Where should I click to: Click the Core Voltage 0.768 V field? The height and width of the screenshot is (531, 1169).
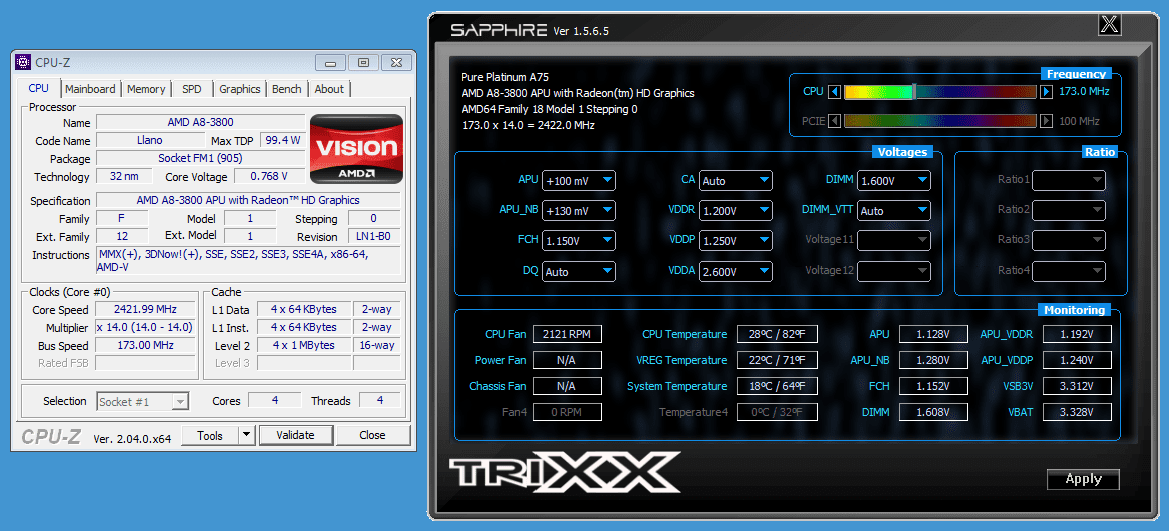pyautogui.click(x=271, y=177)
